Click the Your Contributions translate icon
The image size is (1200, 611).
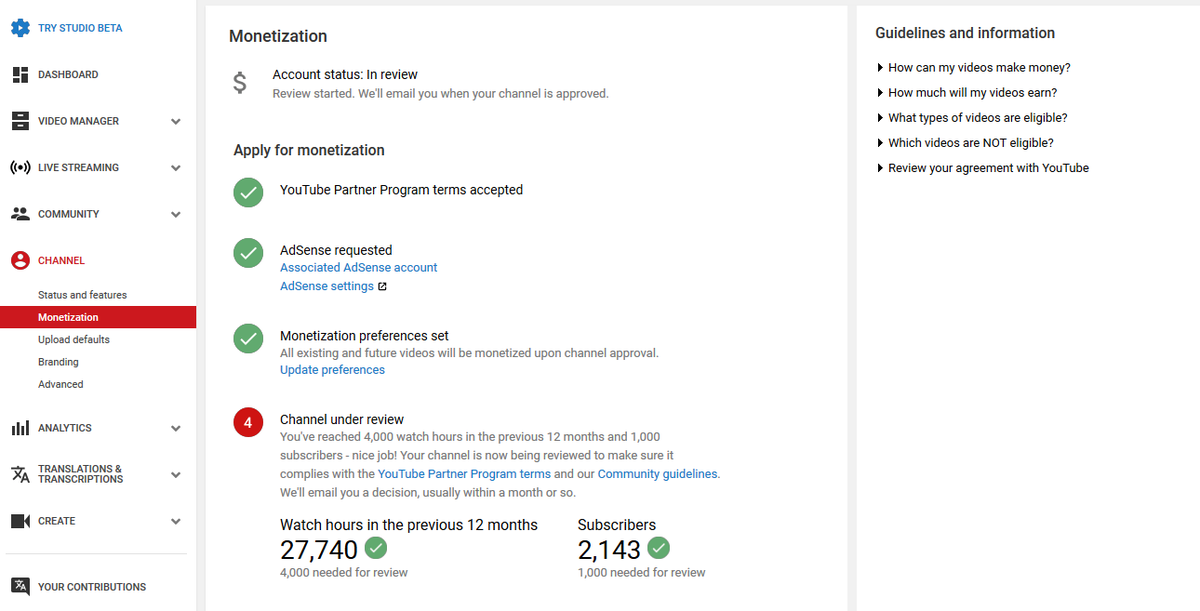20,587
